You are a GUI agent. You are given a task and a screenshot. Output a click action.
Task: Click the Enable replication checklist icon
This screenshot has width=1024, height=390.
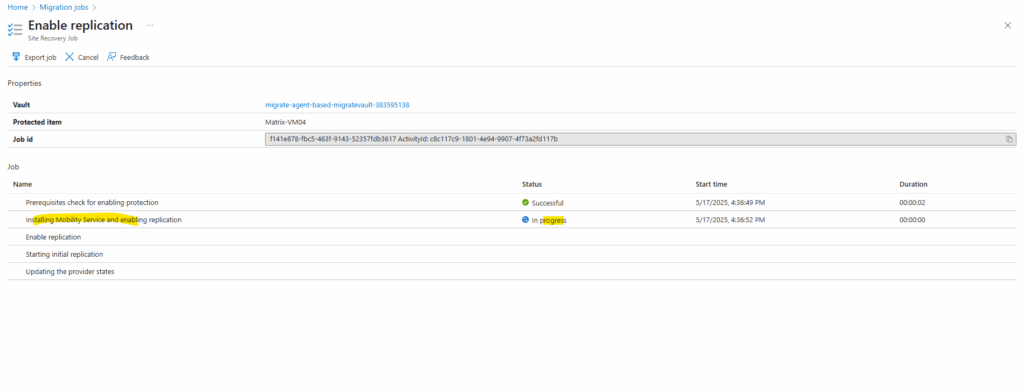(x=14, y=29)
